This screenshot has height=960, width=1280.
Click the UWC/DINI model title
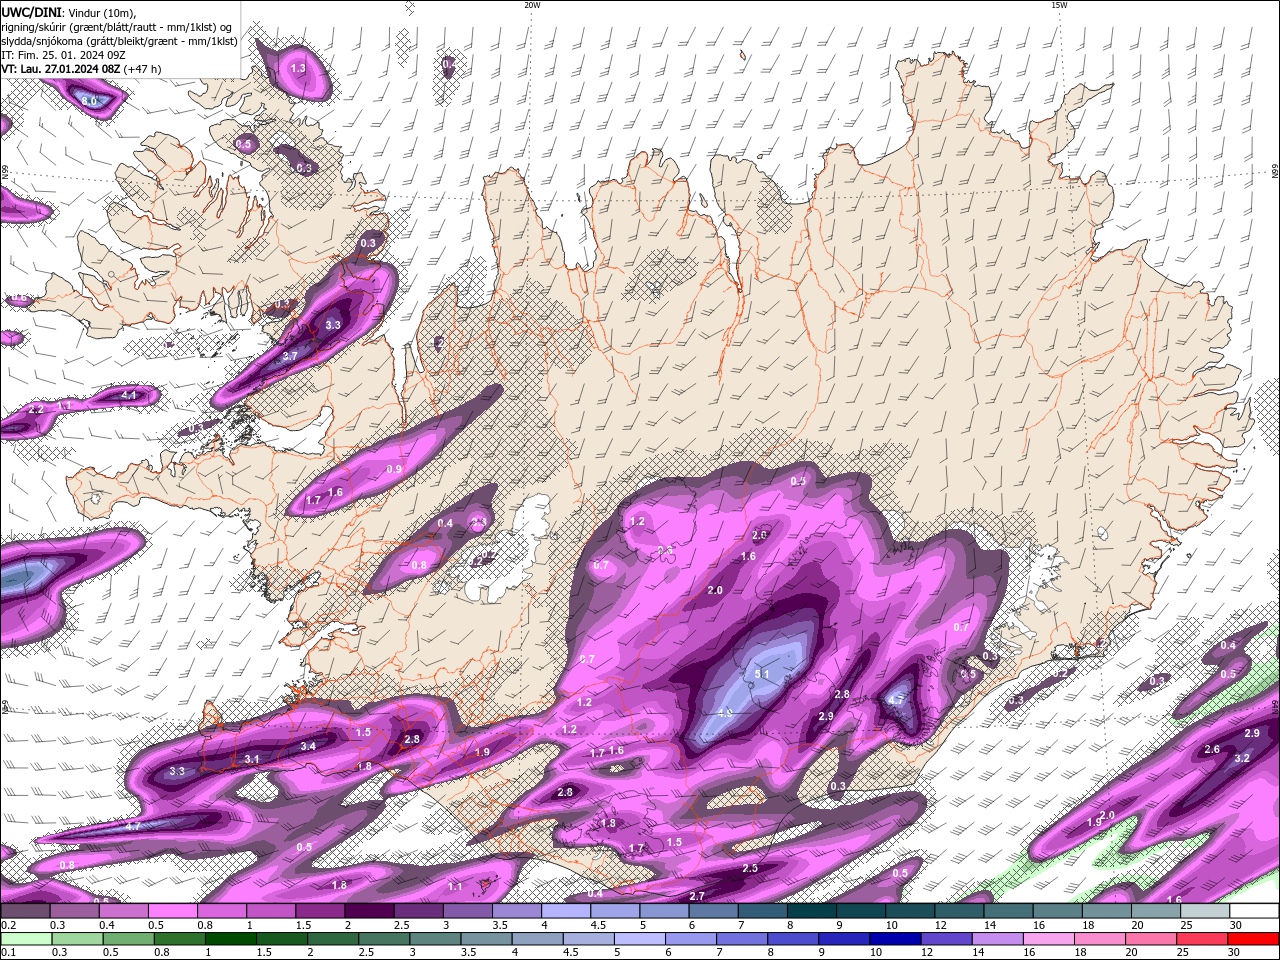coord(30,11)
